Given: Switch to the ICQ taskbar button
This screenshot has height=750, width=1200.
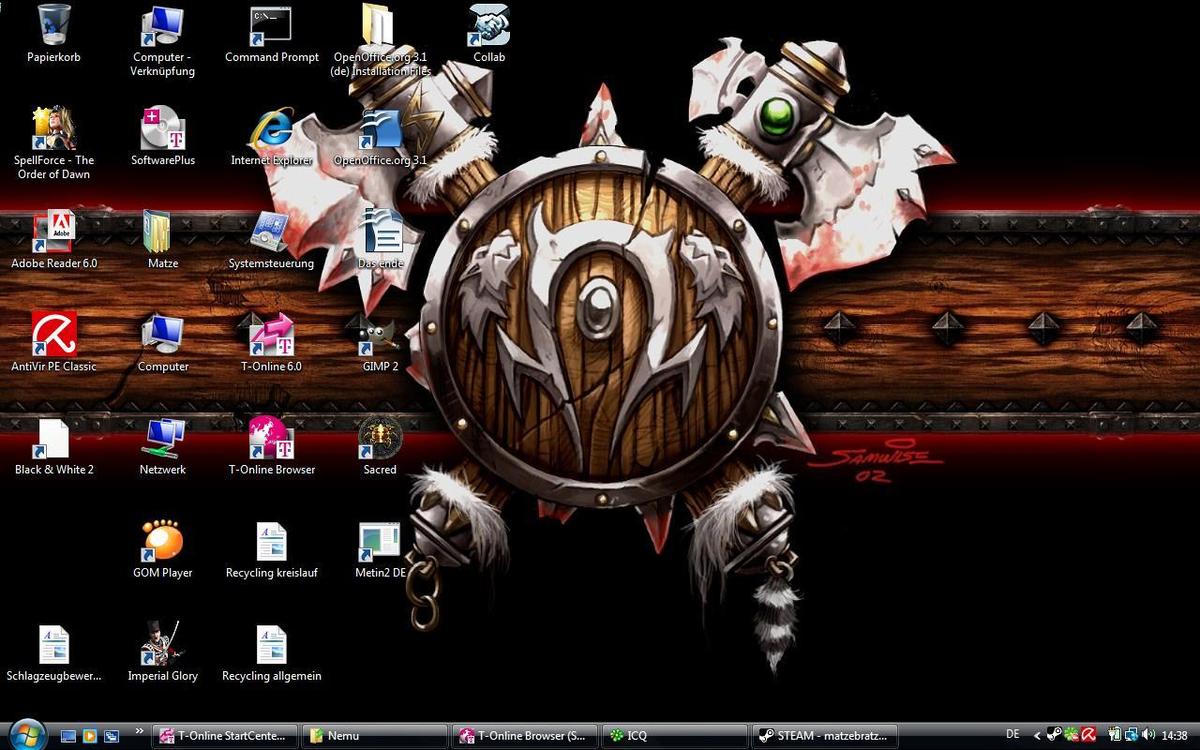Looking at the screenshot, I should click(x=675, y=736).
